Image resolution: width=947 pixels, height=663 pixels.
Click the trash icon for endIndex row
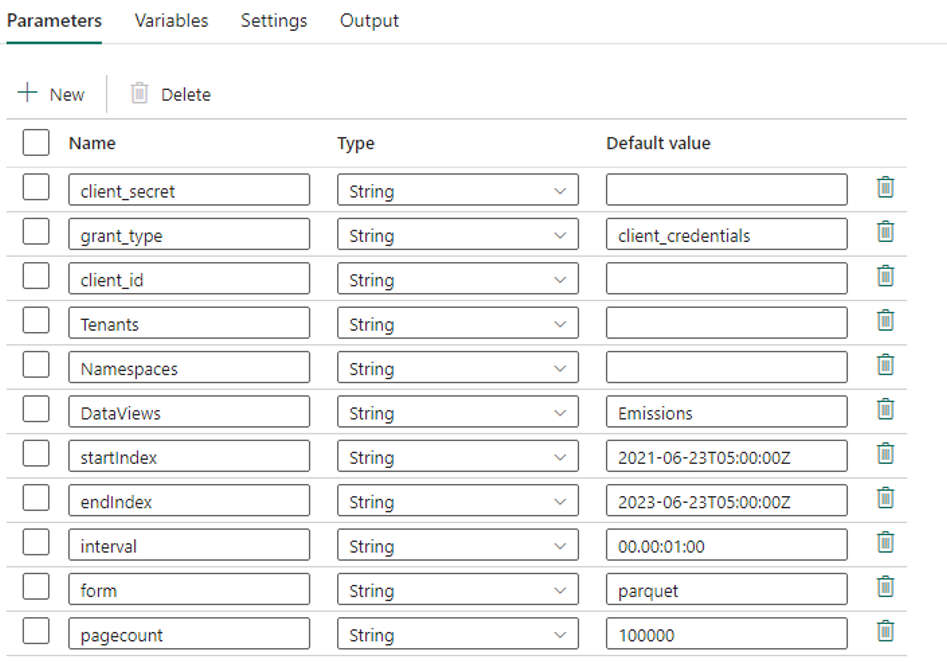(x=885, y=498)
